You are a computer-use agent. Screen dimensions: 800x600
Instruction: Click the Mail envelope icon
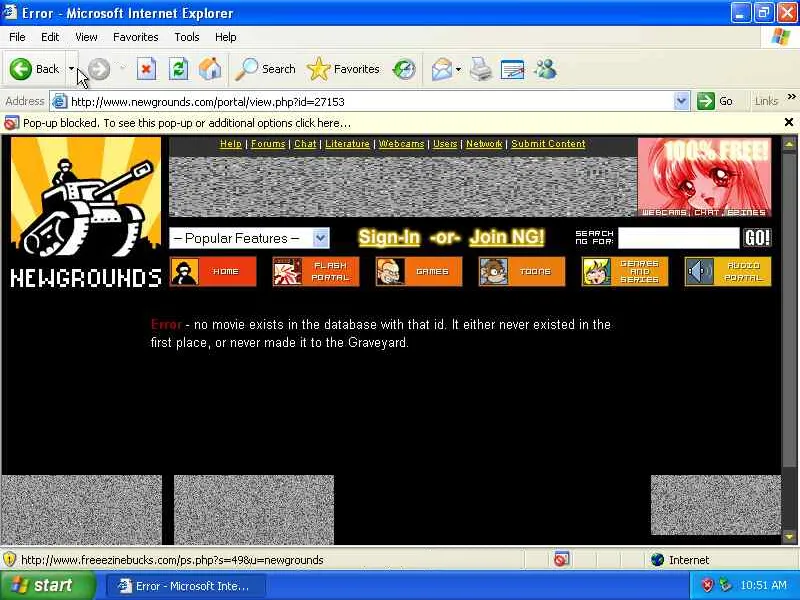pyautogui.click(x=441, y=69)
